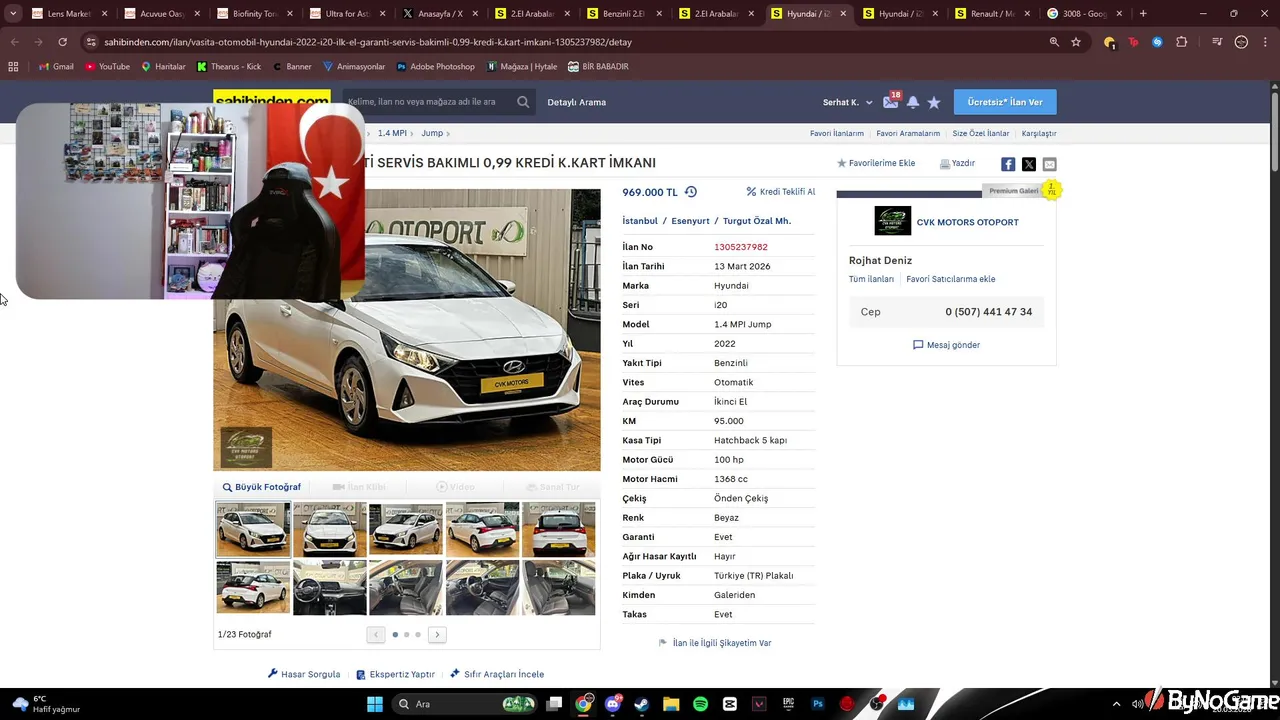Click the address bar URL field
Screen dimensions: 1280x720
560,42
